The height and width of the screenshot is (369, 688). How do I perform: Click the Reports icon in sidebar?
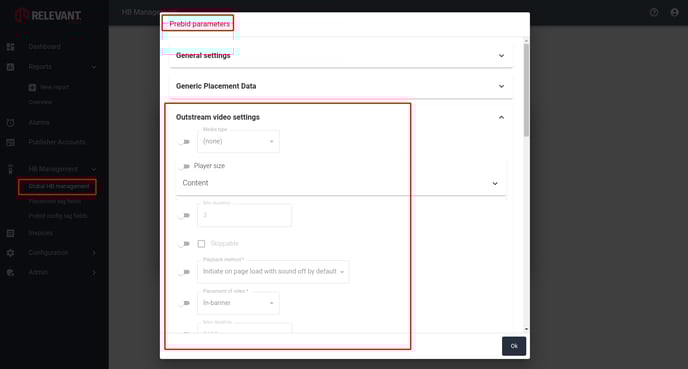pos(11,67)
